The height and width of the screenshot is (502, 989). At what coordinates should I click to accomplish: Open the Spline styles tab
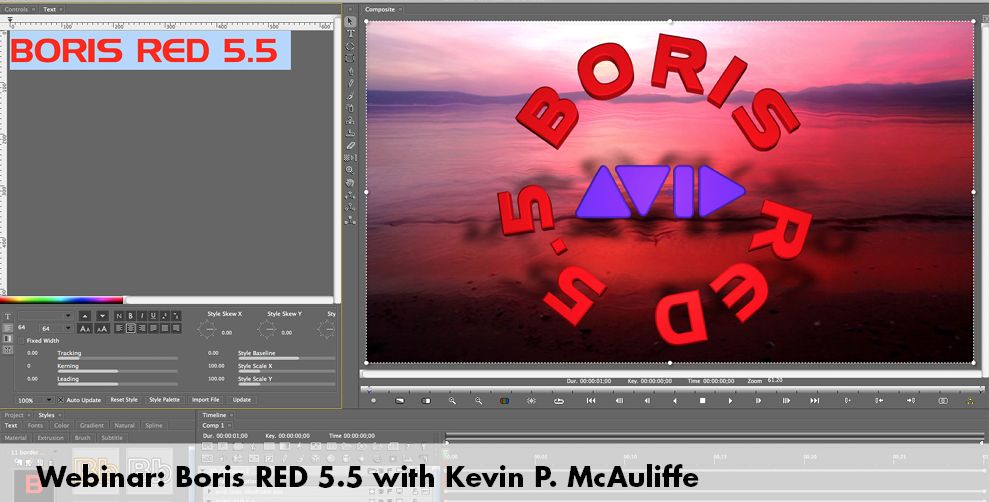pyautogui.click(x=154, y=426)
